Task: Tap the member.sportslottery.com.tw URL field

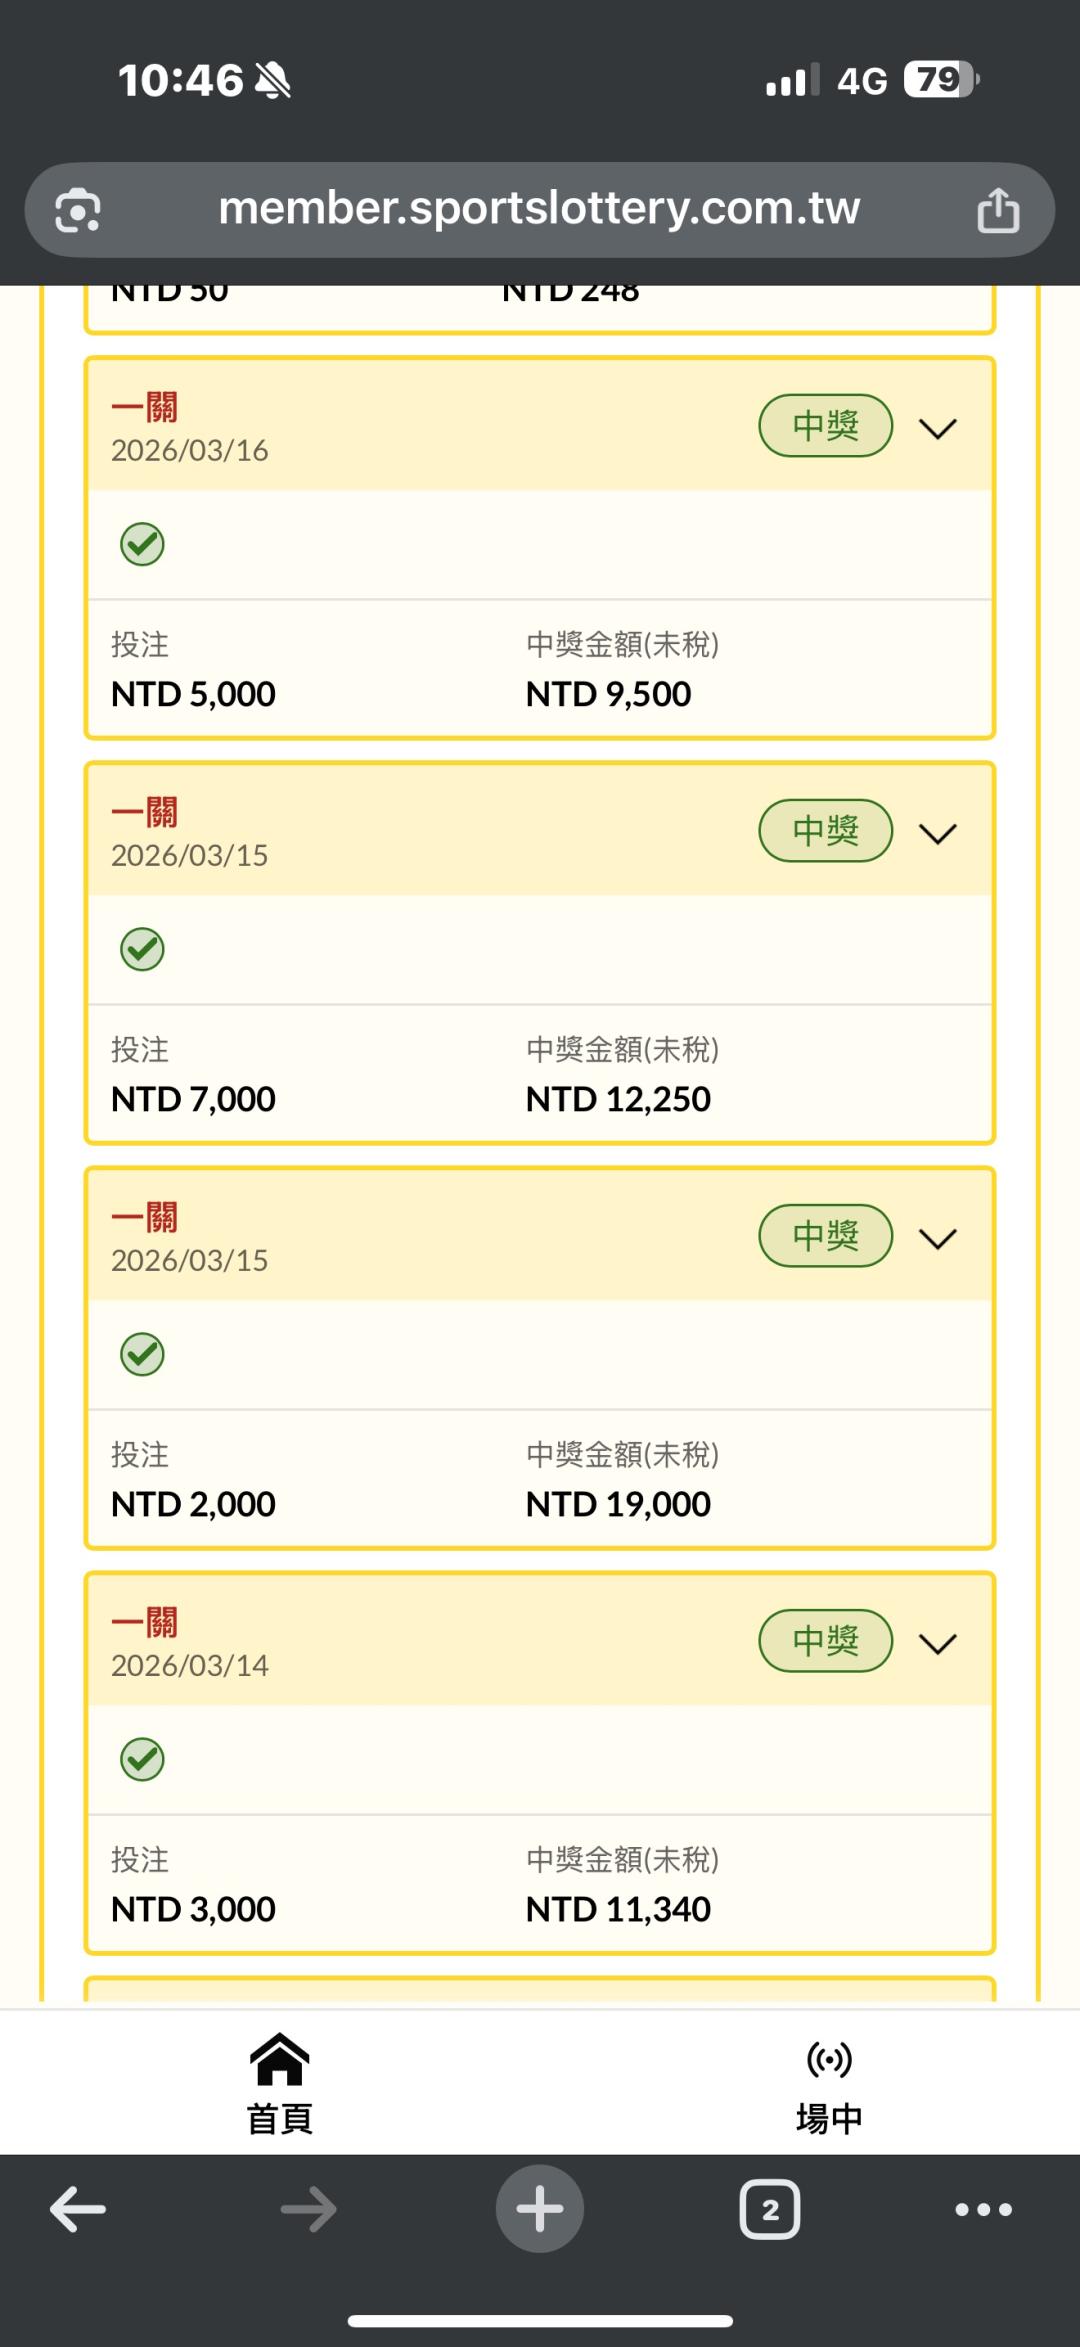Action: (x=539, y=209)
